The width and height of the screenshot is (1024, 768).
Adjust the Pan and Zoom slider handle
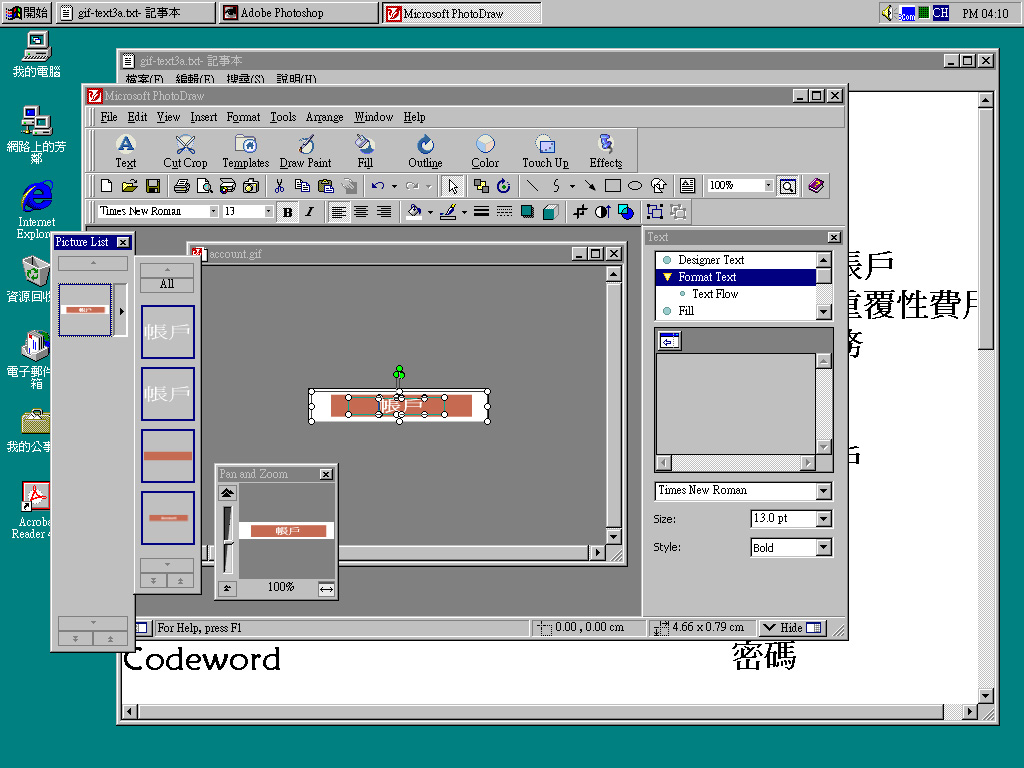pyautogui.click(x=227, y=541)
